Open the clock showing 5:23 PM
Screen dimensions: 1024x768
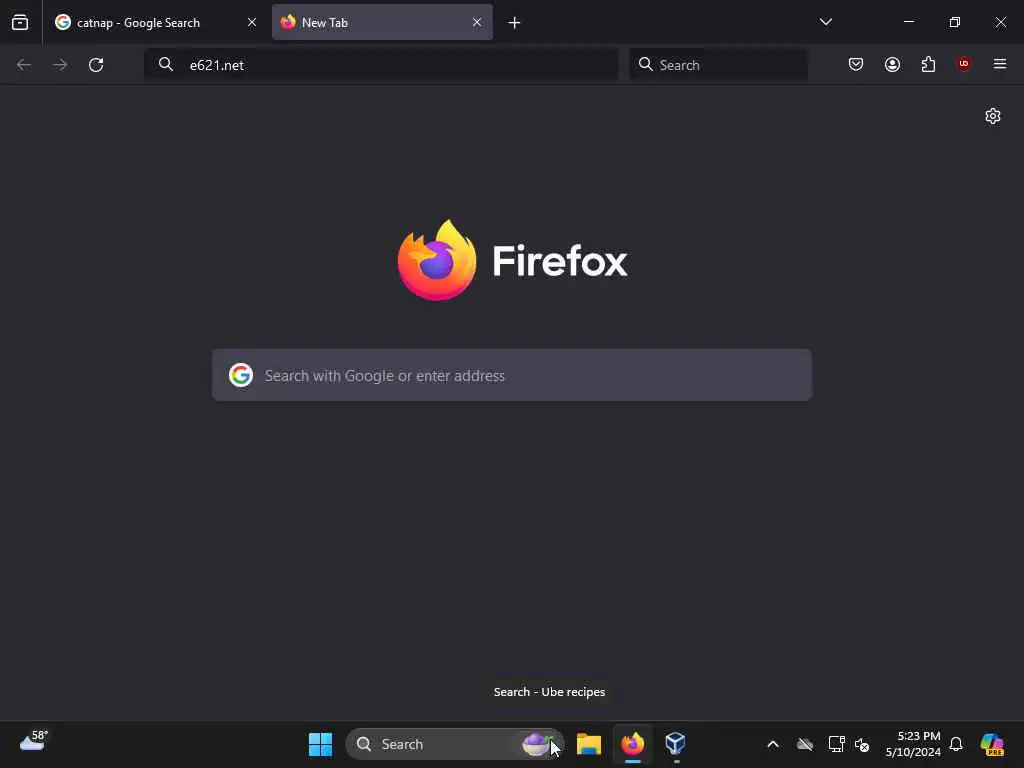pyautogui.click(x=912, y=744)
